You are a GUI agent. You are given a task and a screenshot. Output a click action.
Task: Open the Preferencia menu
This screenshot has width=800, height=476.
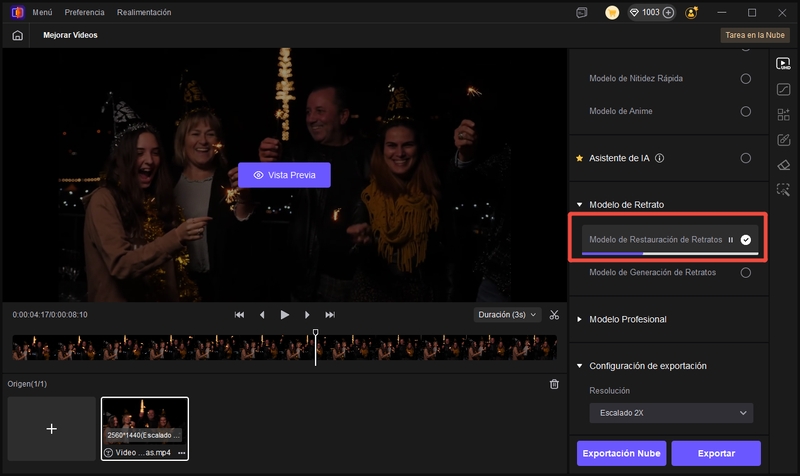click(84, 12)
